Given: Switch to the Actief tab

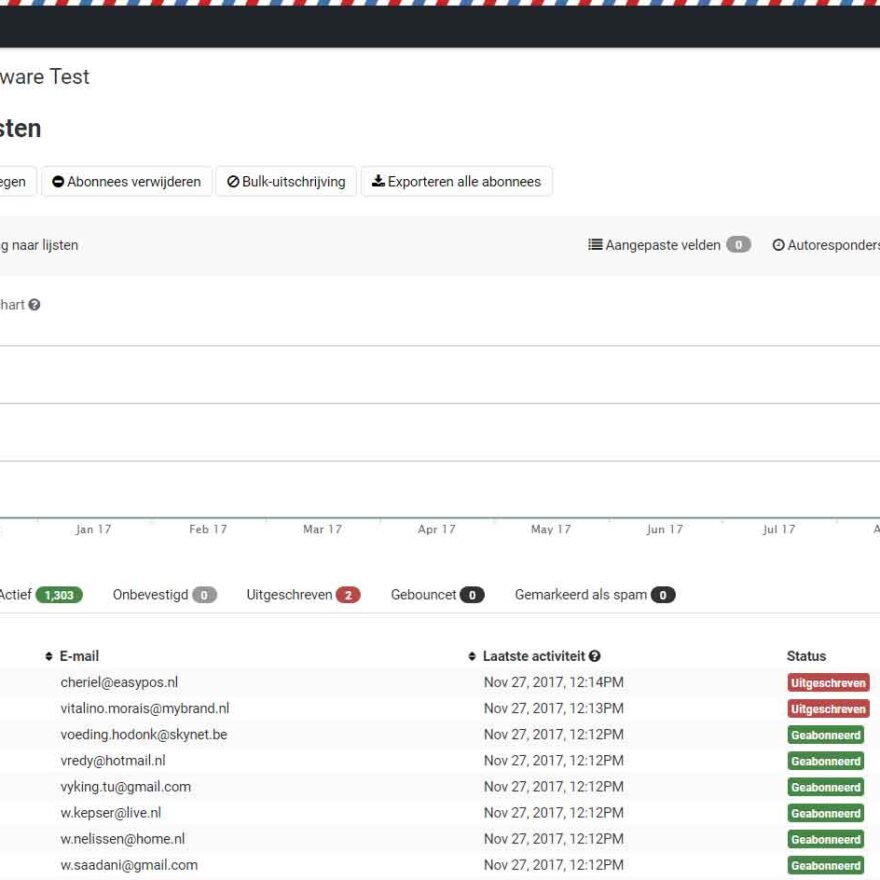Looking at the screenshot, I should pos(40,595).
